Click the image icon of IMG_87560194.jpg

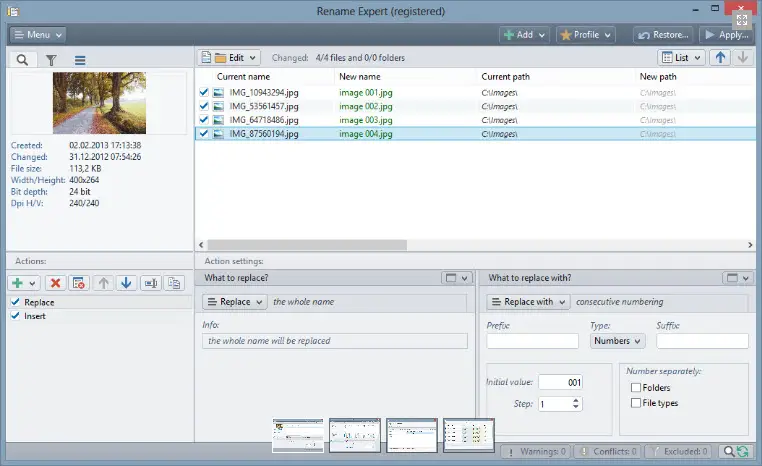click(x=219, y=134)
